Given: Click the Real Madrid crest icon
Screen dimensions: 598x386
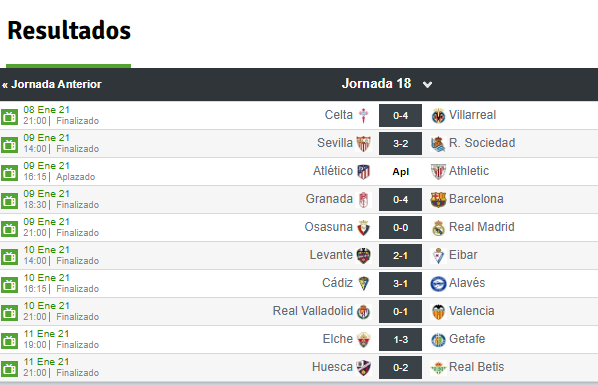Looking at the screenshot, I should click(438, 228).
